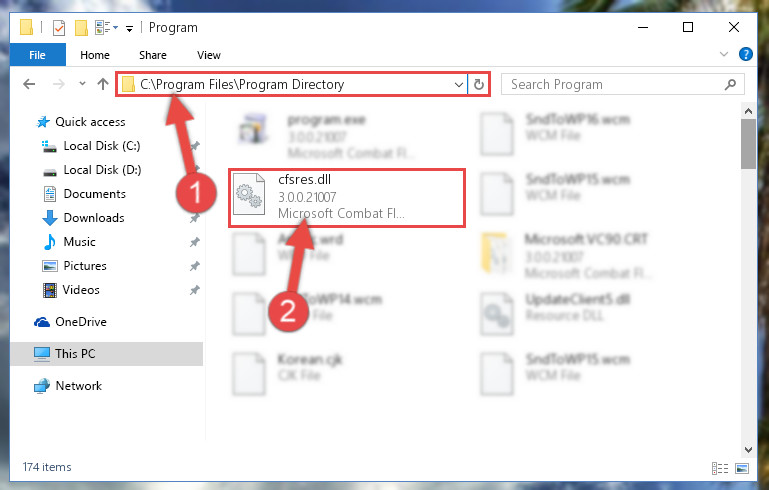Viewport: 769px width, 490px height.
Task: Switch to the View ribbon tab
Action: tap(208, 55)
